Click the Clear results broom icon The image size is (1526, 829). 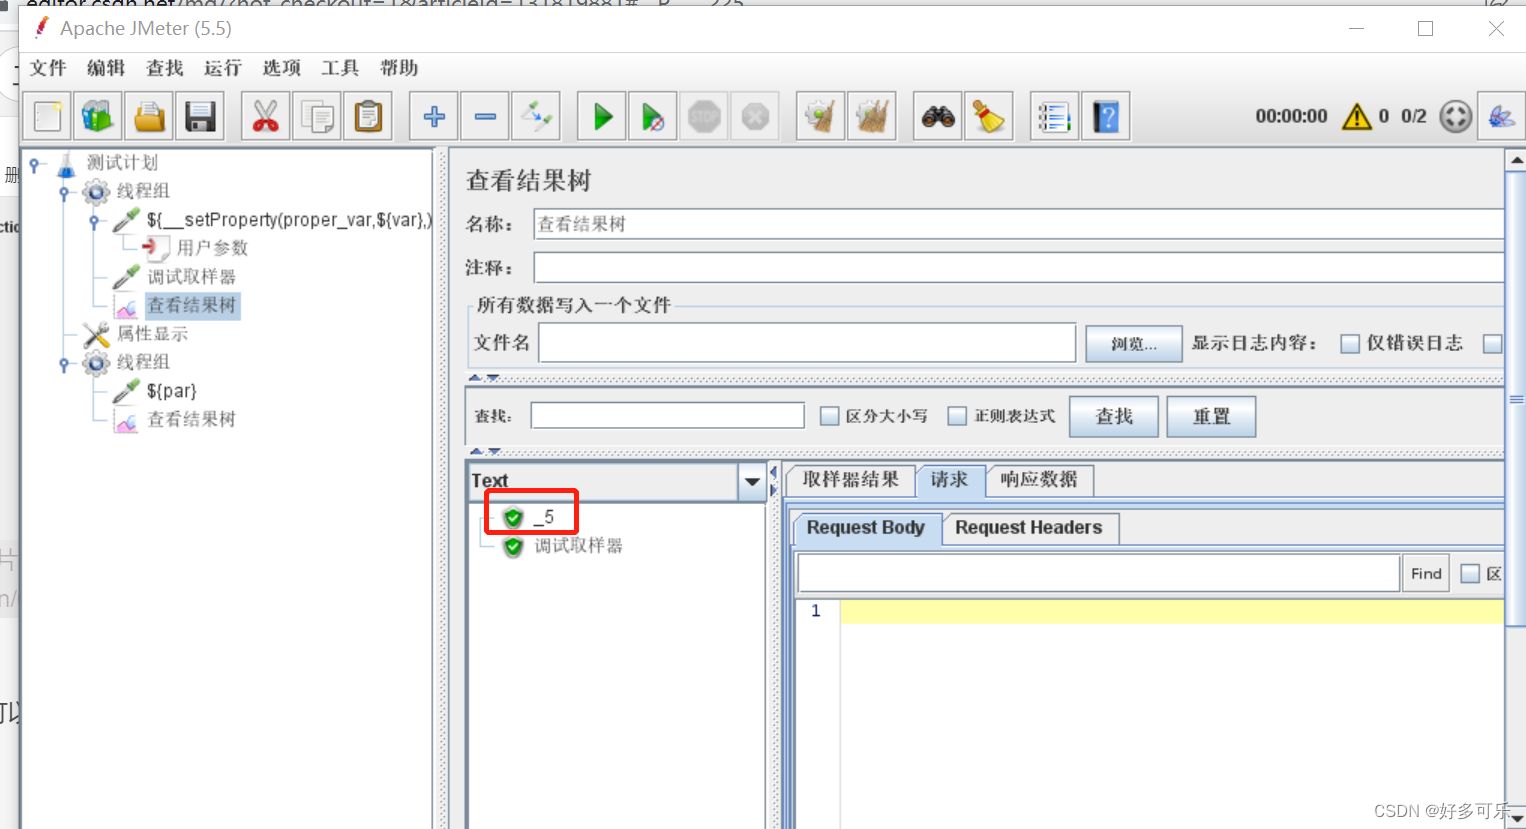coord(821,117)
